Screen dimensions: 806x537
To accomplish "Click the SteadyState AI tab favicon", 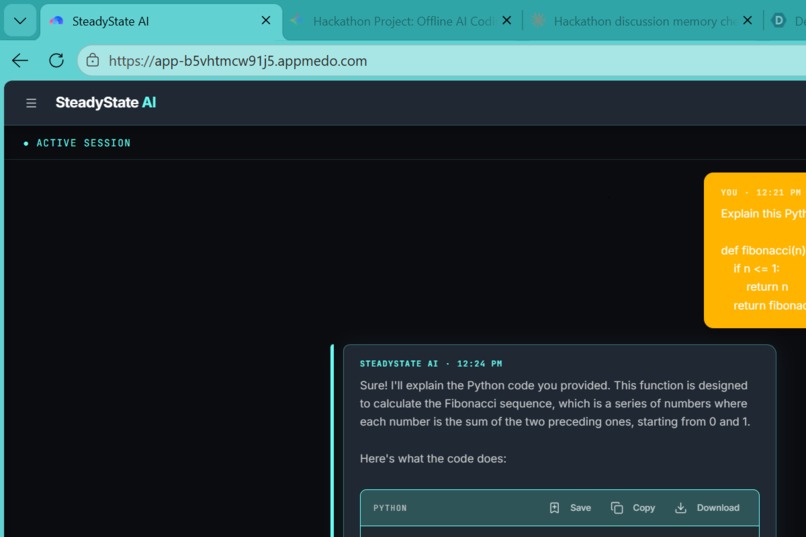I will [x=57, y=21].
